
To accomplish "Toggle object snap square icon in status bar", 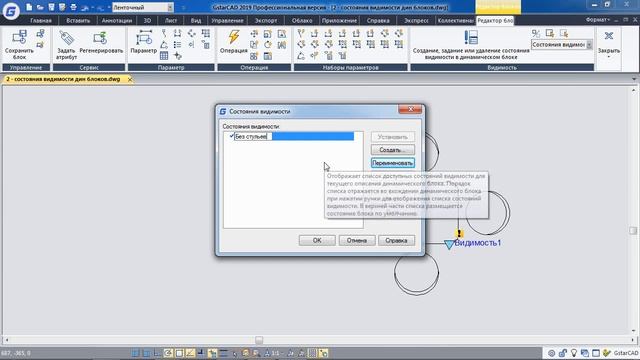I will pos(179,353).
